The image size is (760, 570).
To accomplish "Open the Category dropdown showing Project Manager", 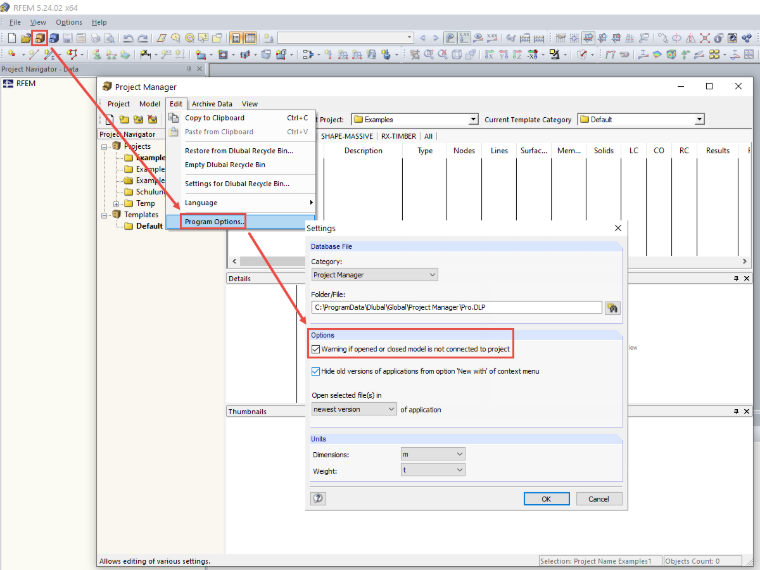I will pyautogui.click(x=374, y=275).
